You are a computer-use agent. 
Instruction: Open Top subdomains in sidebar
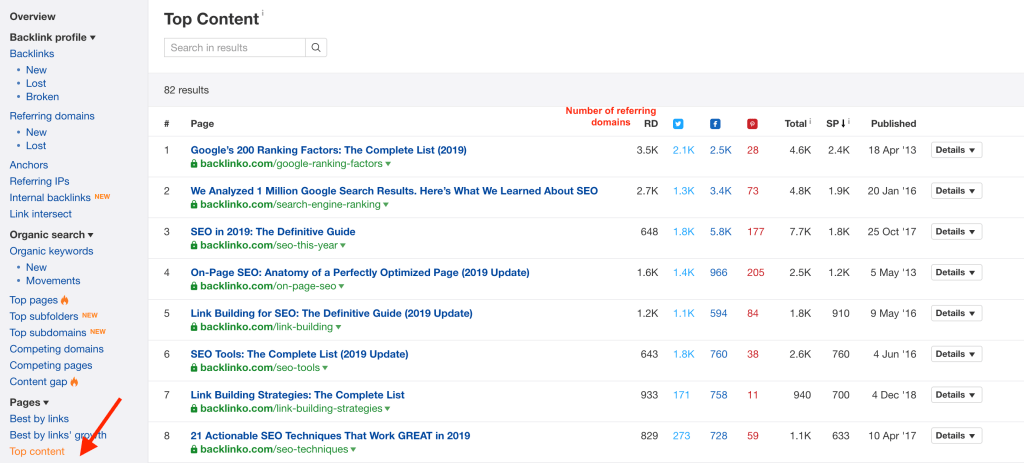coord(48,333)
